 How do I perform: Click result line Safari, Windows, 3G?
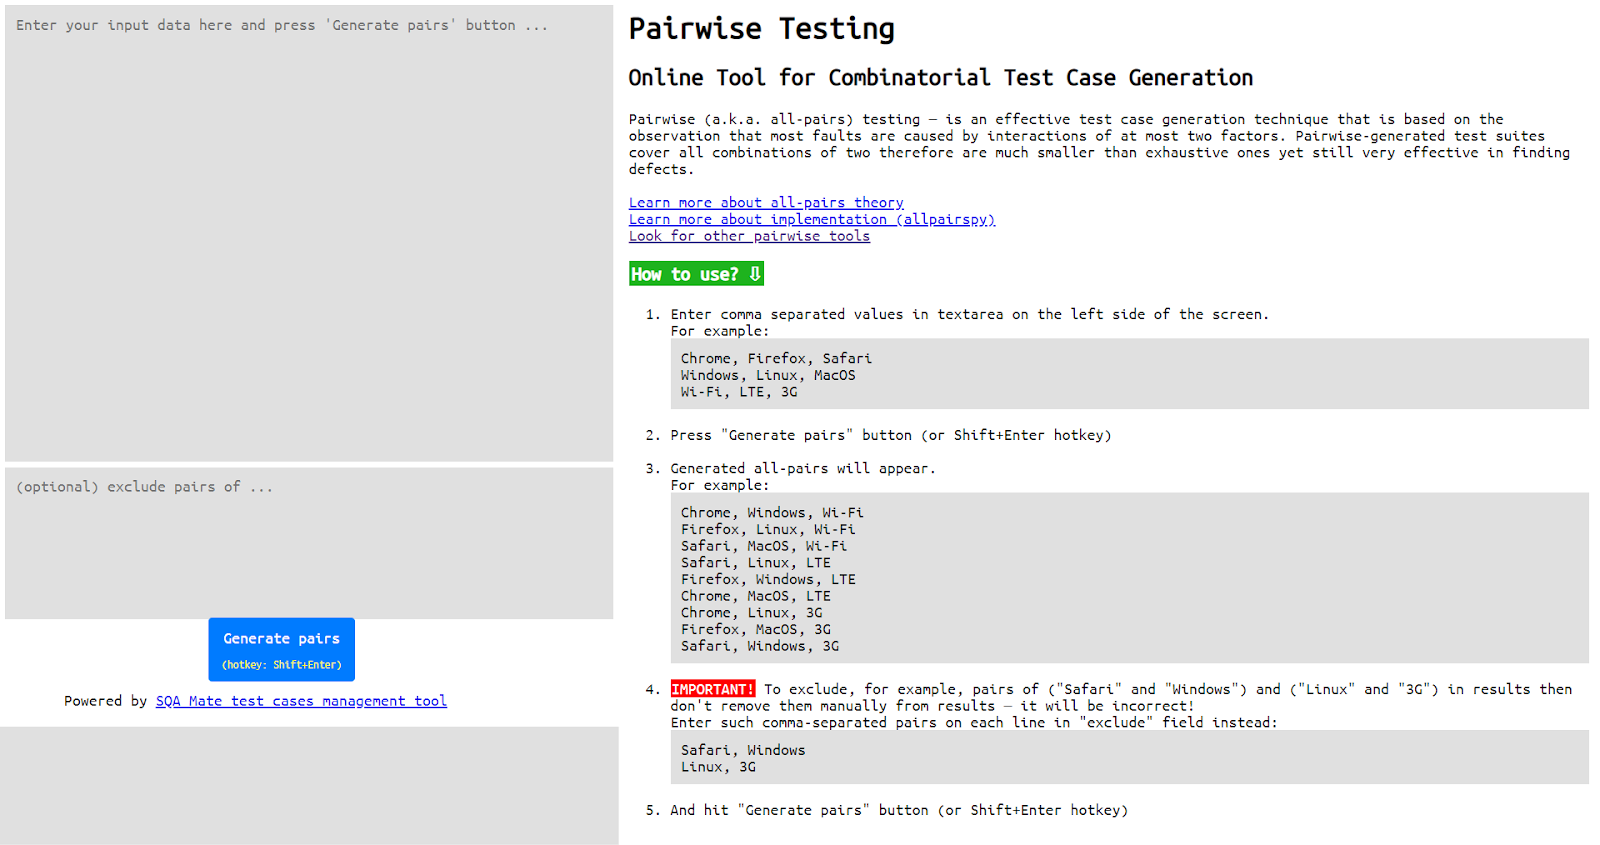(x=760, y=646)
